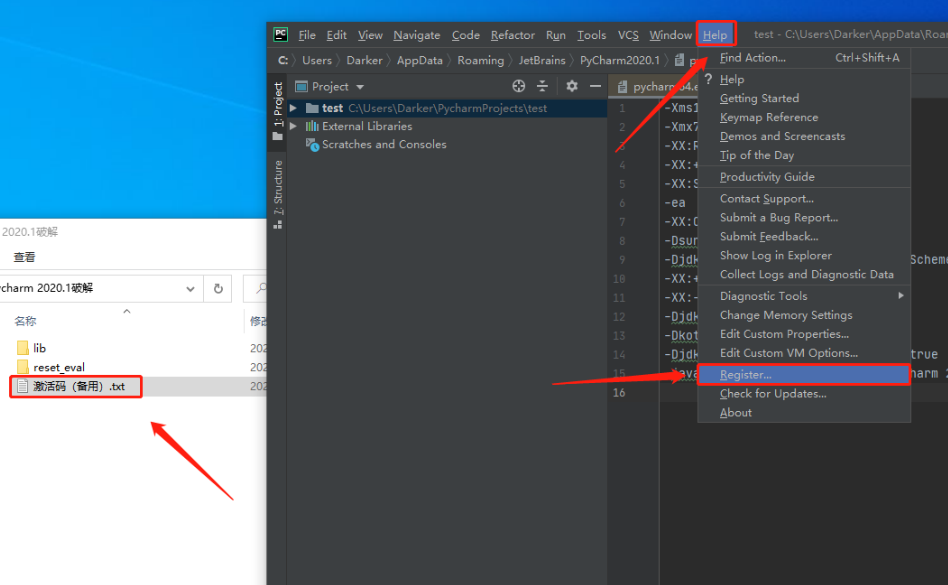Click the lib folder icon in Explorer
This screenshot has height=585, width=948.
(23, 348)
